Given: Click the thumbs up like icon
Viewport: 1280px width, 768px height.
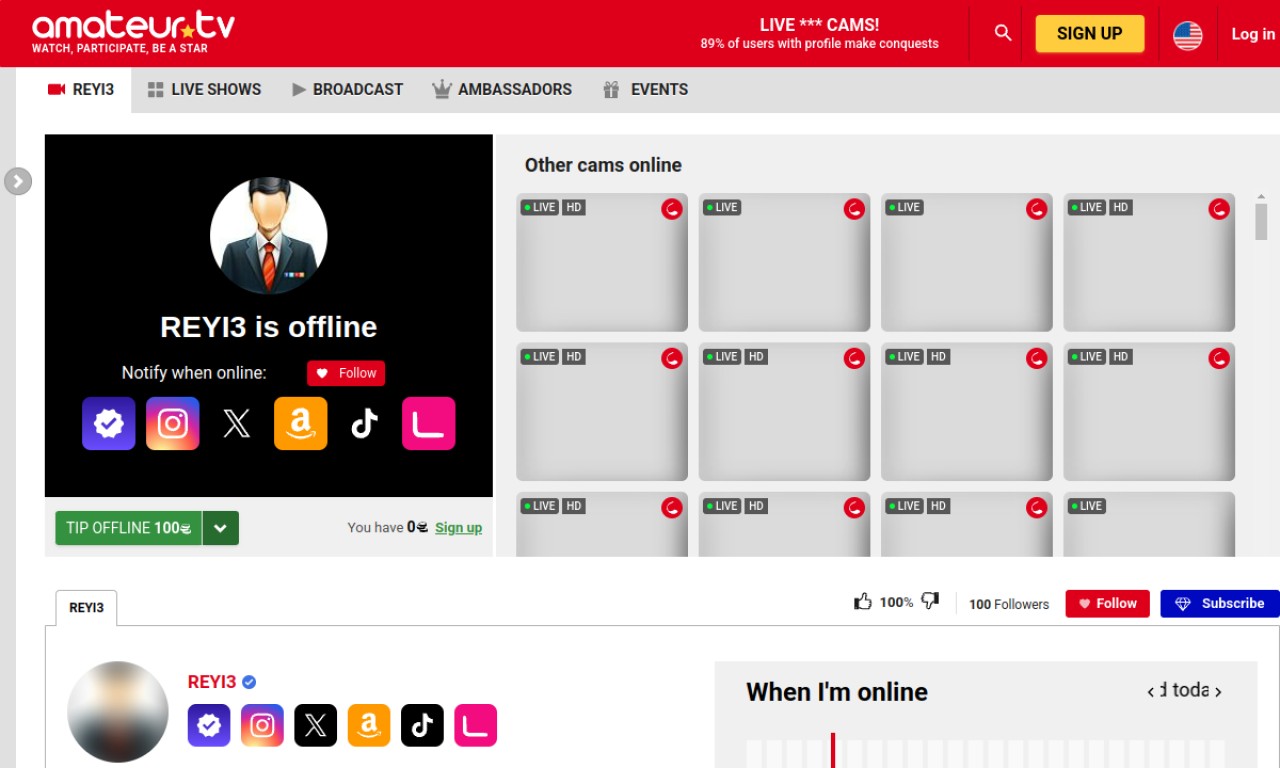Looking at the screenshot, I should coord(863,602).
